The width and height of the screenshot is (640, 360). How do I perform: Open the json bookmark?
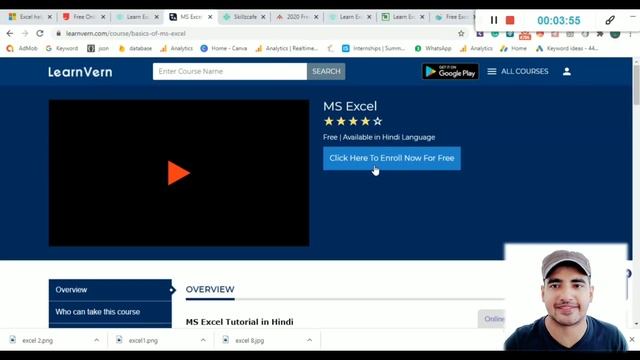pyautogui.click(x=98, y=48)
